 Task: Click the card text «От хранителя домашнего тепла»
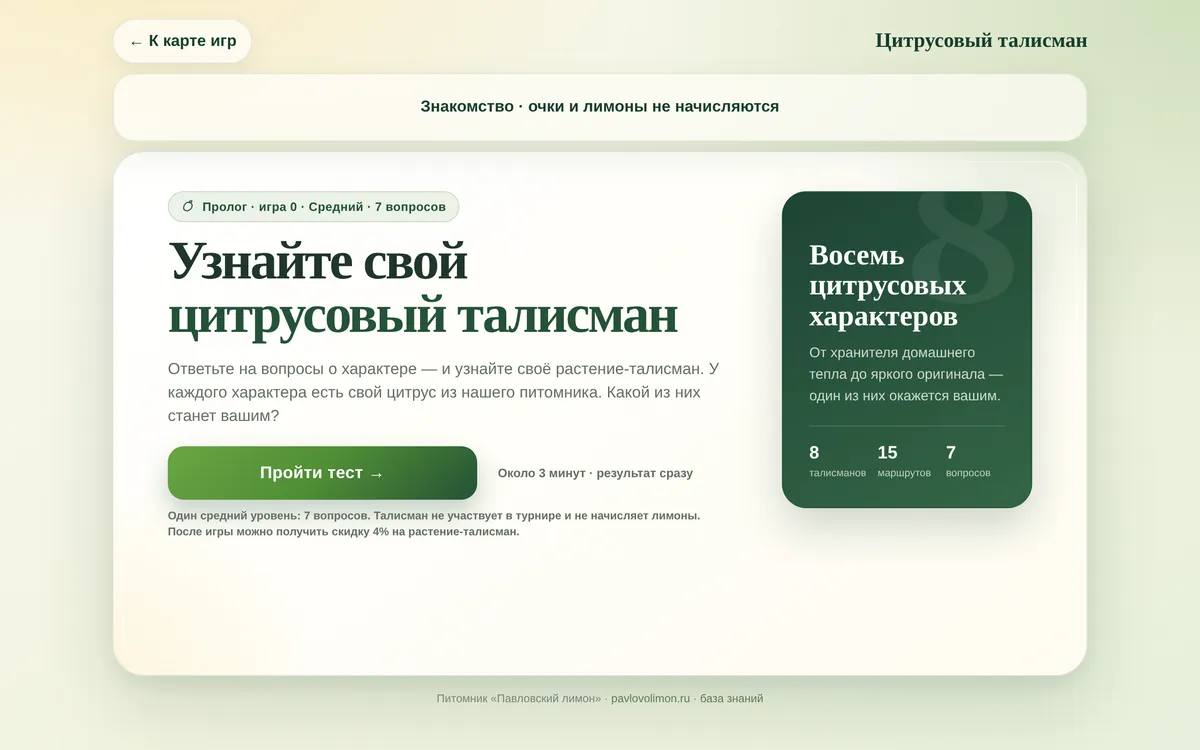point(906,374)
